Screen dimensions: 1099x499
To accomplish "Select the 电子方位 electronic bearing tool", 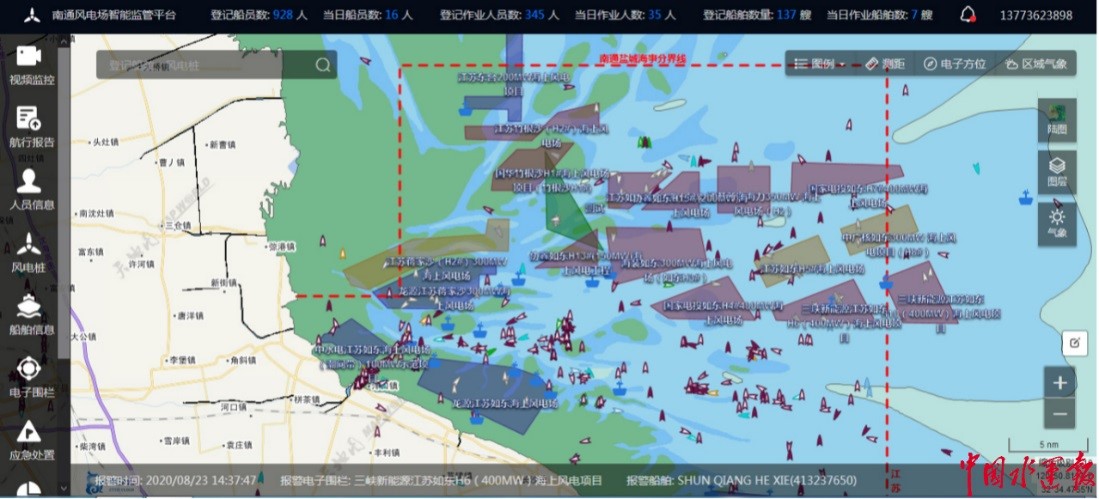I will click(x=954, y=64).
